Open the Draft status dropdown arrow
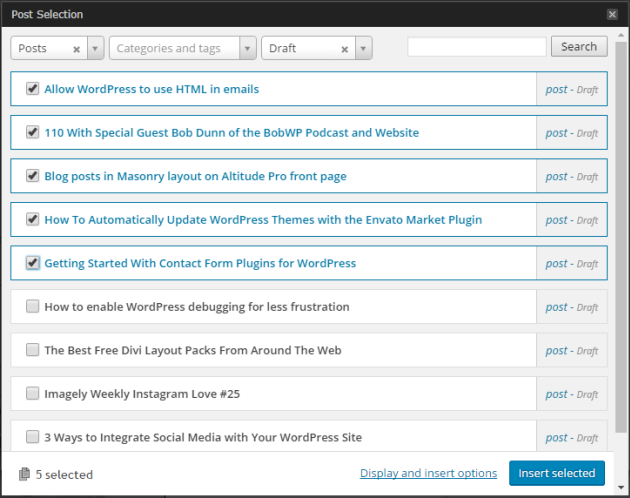Screen dimensions: 630x498 (363, 48)
